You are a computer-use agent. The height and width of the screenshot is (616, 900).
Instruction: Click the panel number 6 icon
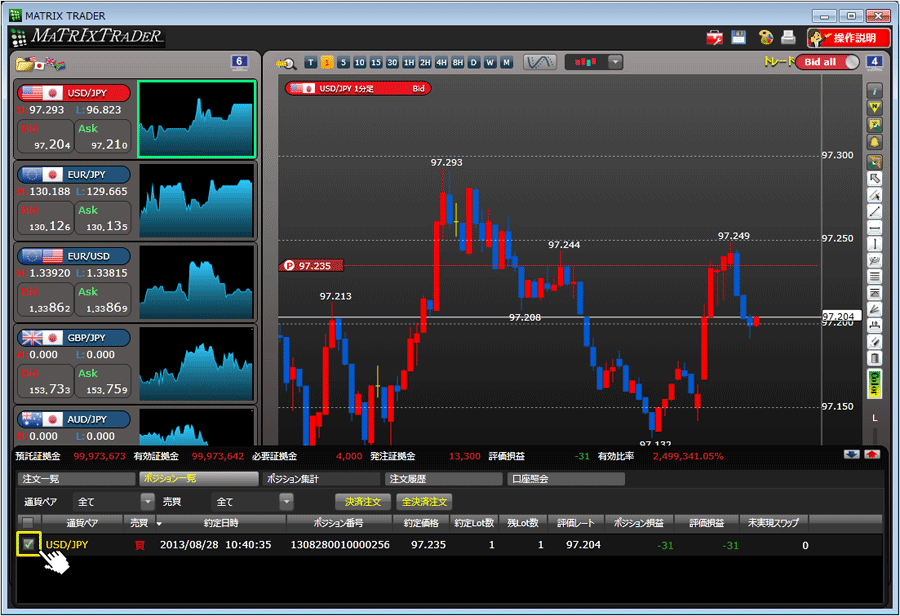click(239, 62)
